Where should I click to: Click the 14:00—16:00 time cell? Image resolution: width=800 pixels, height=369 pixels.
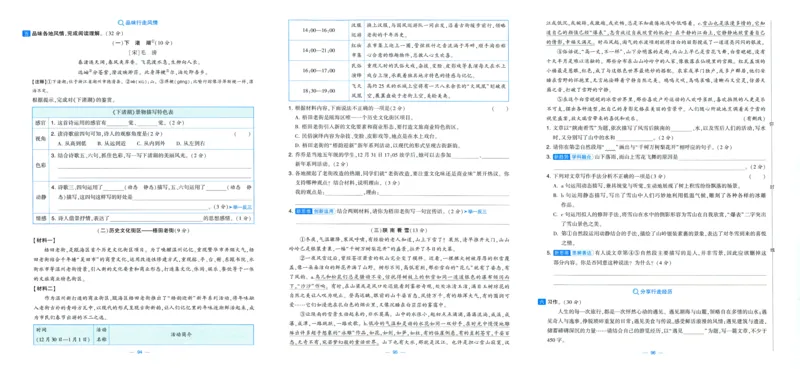tap(318, 31)
